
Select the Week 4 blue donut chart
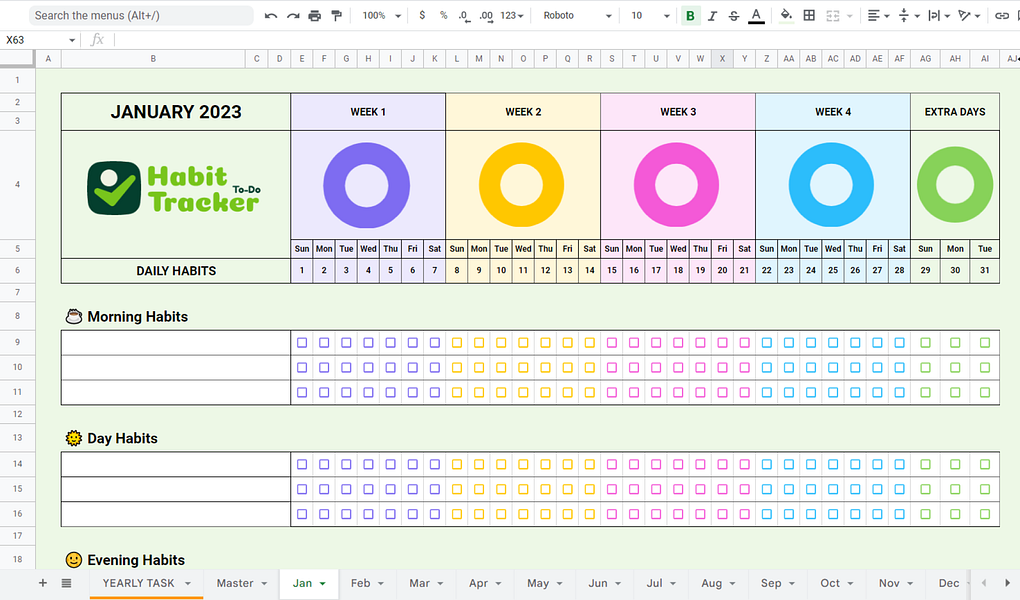coord(831,185)
